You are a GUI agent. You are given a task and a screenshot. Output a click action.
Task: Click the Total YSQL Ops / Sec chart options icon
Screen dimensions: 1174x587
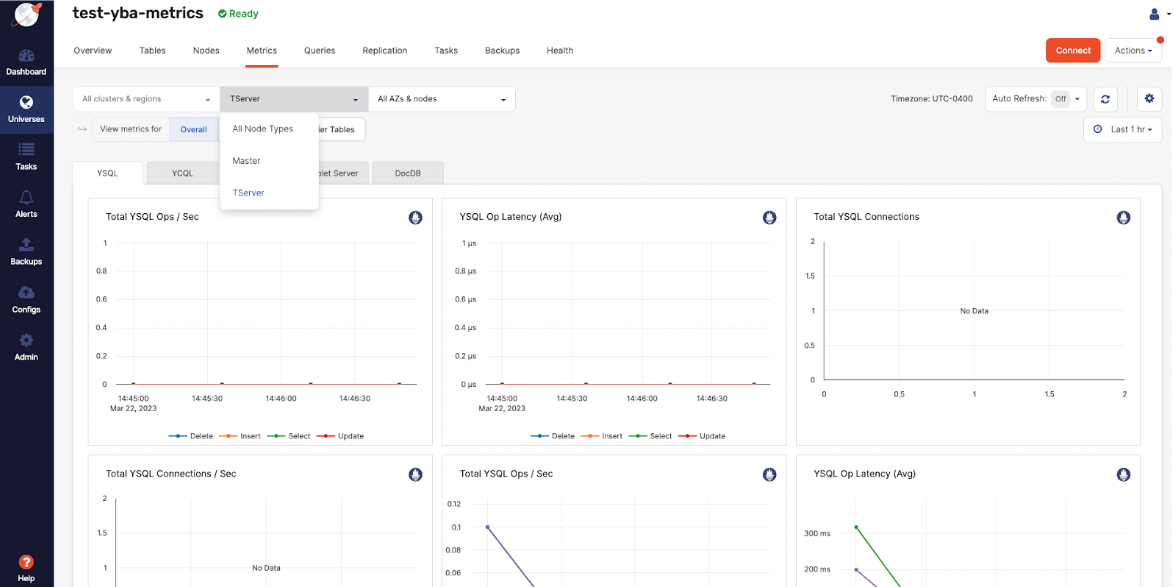[x=415, y=217]
